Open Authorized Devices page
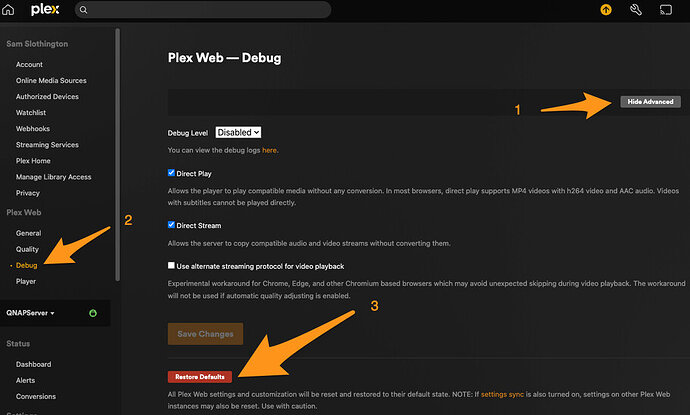 click(47, 96)
